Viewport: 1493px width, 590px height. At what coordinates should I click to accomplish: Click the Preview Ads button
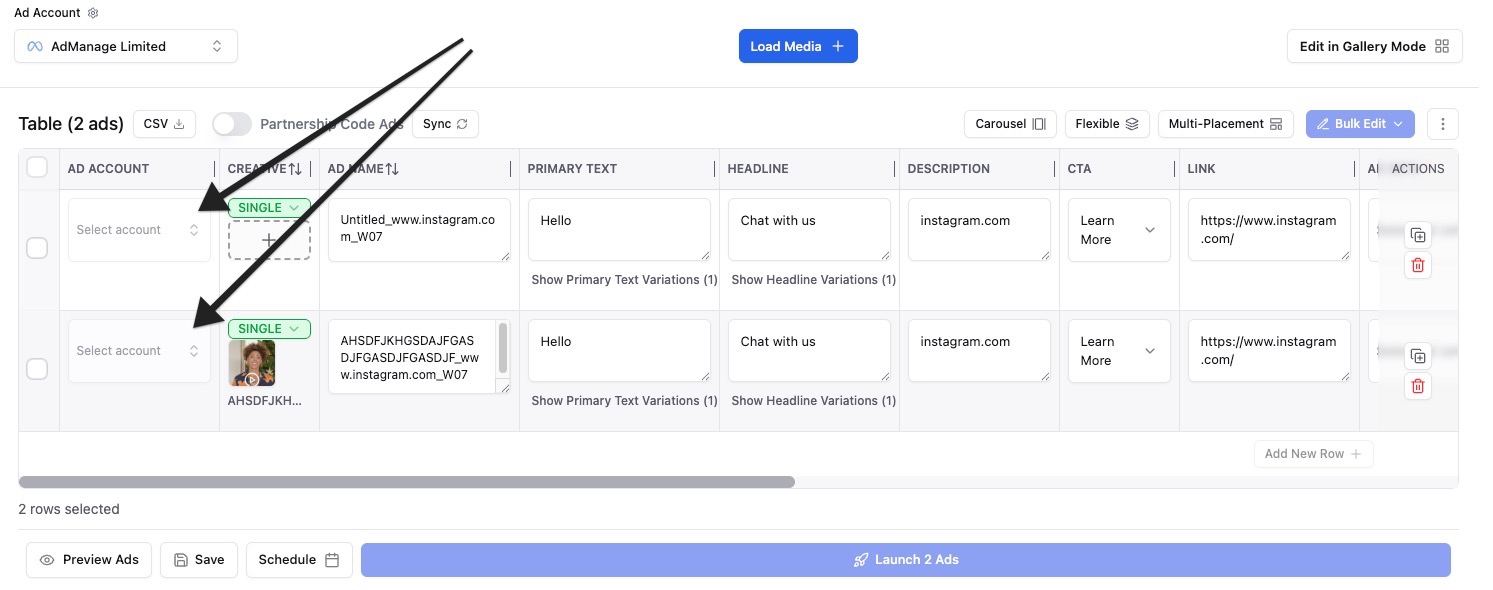click(x=89, y=560)
